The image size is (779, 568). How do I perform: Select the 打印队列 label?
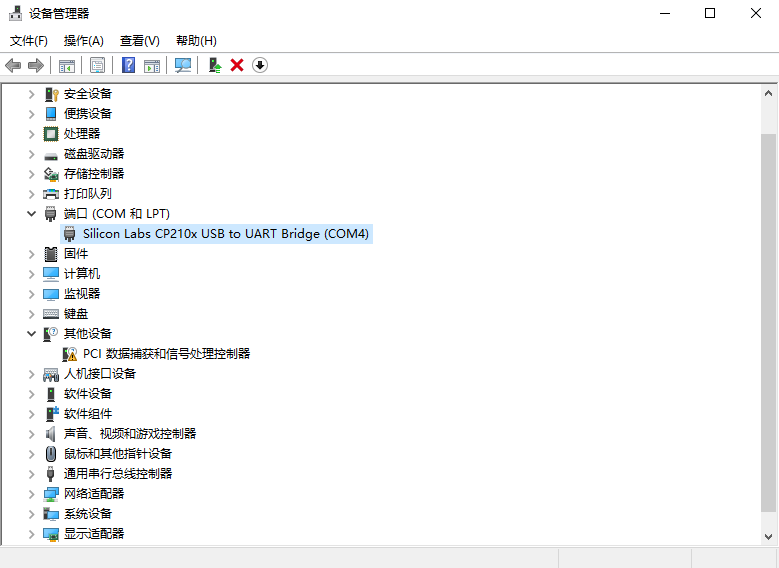(x=88, y=194)
